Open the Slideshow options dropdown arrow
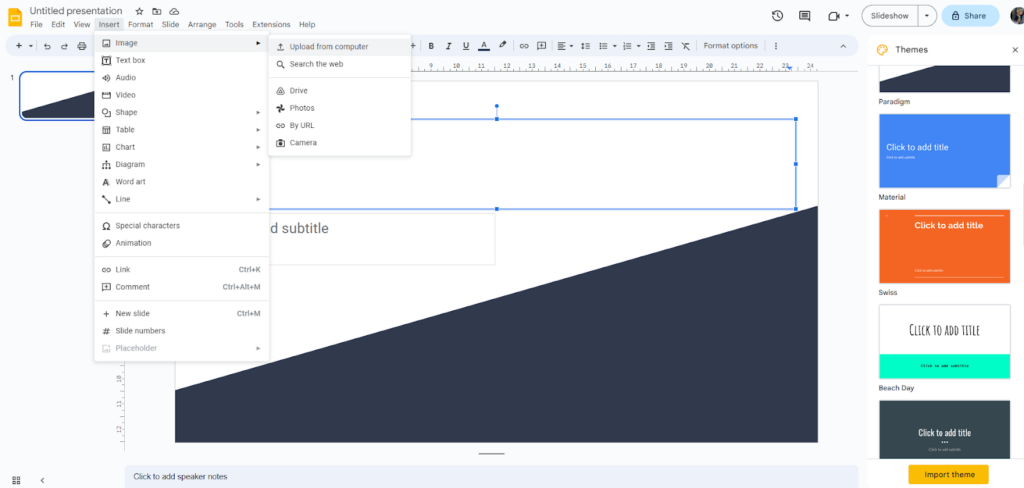Viewport: 1024px width, 488px height. pyautogui.click(x=928, y=16)
